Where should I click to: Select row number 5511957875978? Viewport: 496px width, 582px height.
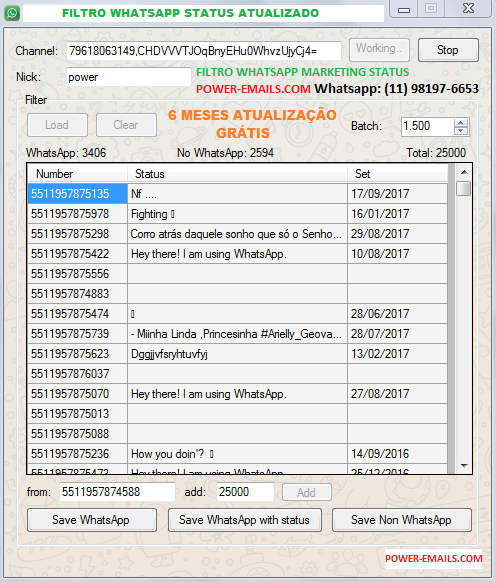coord(78,213)
